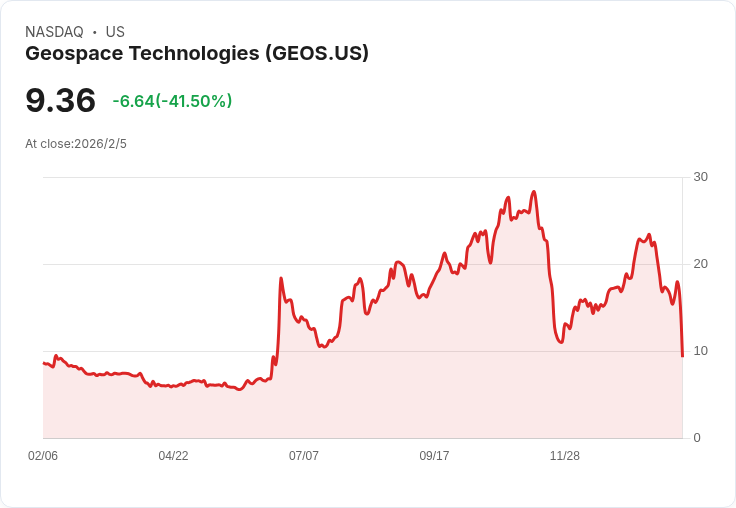Click the red line directly above the 04/22 label
Viewport: 736px width, 508px height.
173,386
